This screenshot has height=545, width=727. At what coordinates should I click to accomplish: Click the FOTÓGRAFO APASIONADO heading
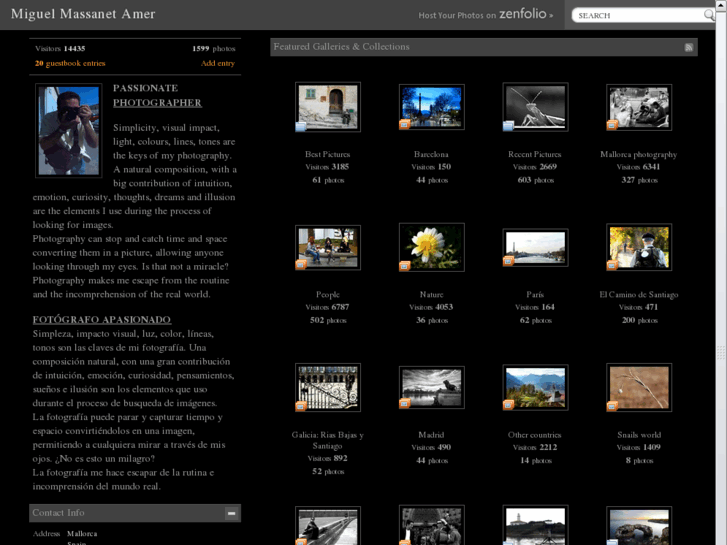(x=102, y=320)
